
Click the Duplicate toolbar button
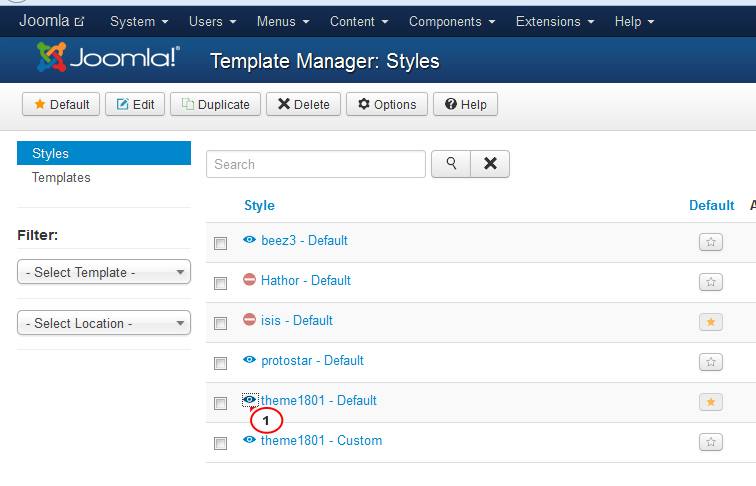point(216,104)
